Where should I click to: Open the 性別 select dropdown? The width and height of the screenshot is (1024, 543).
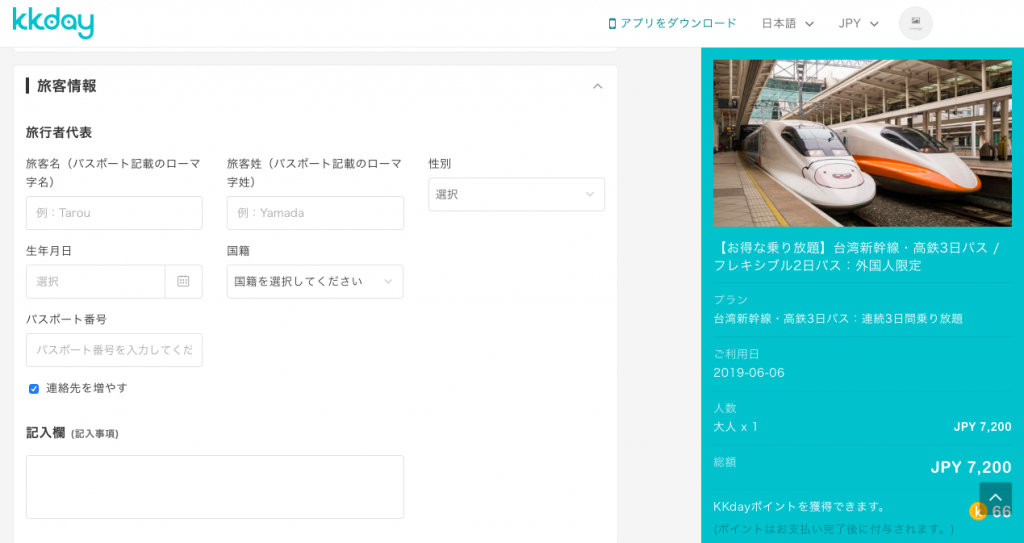pyautogui.click(x=516, y=194)
